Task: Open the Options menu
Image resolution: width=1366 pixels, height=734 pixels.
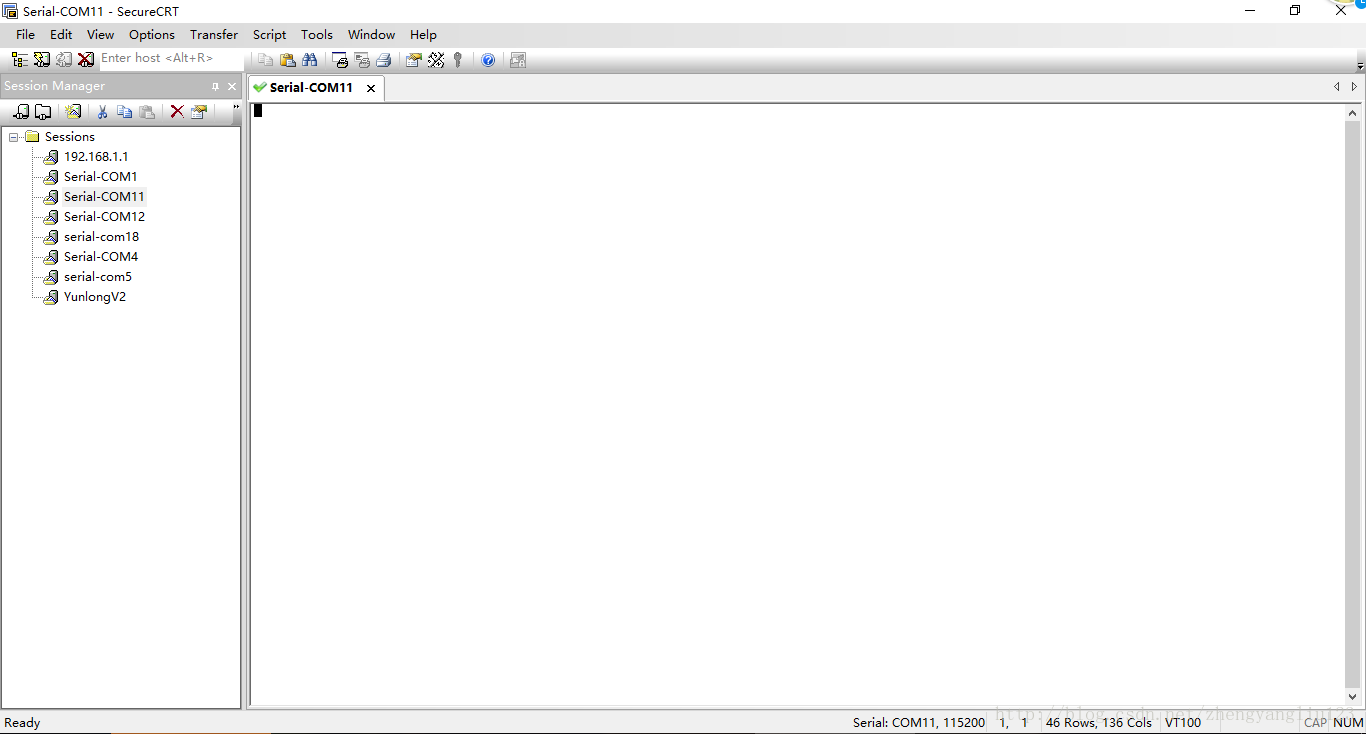Action: click(152, 35)
